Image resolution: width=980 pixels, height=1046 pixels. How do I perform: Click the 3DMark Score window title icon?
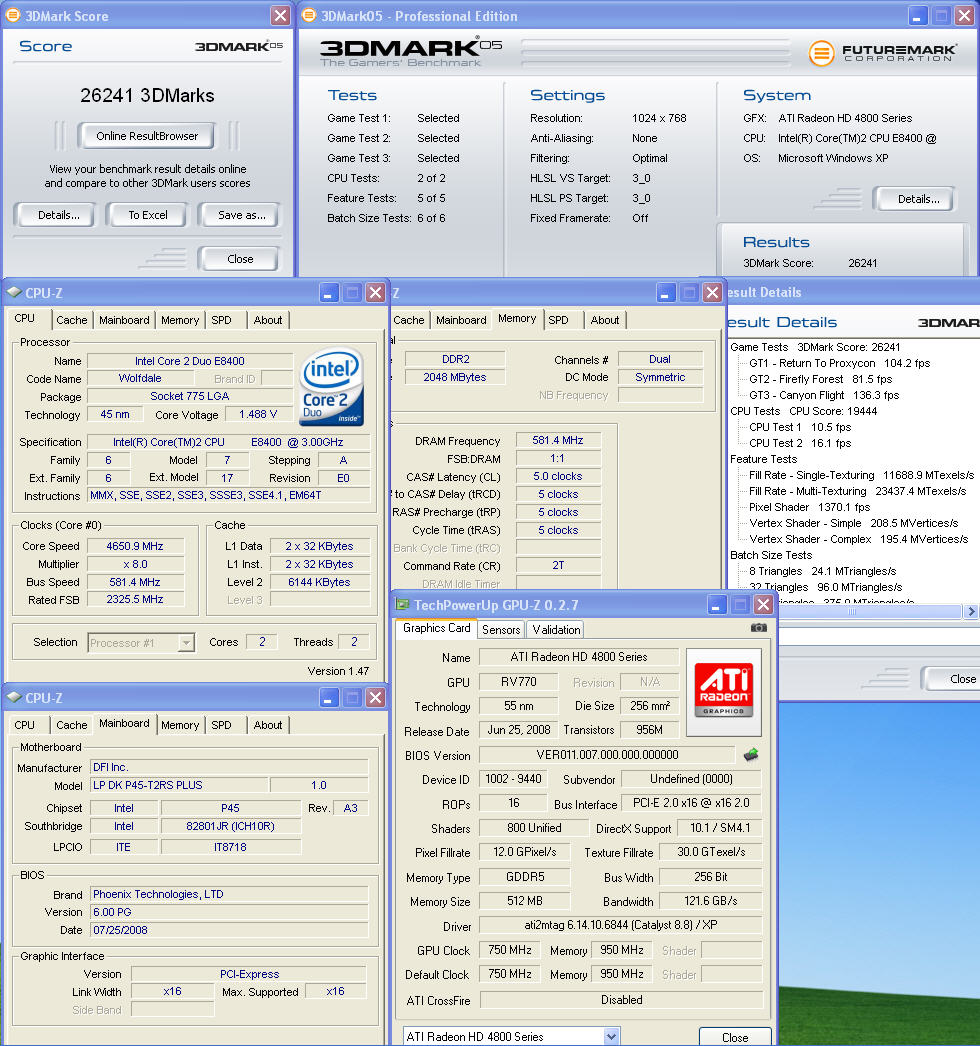(13, 15)
